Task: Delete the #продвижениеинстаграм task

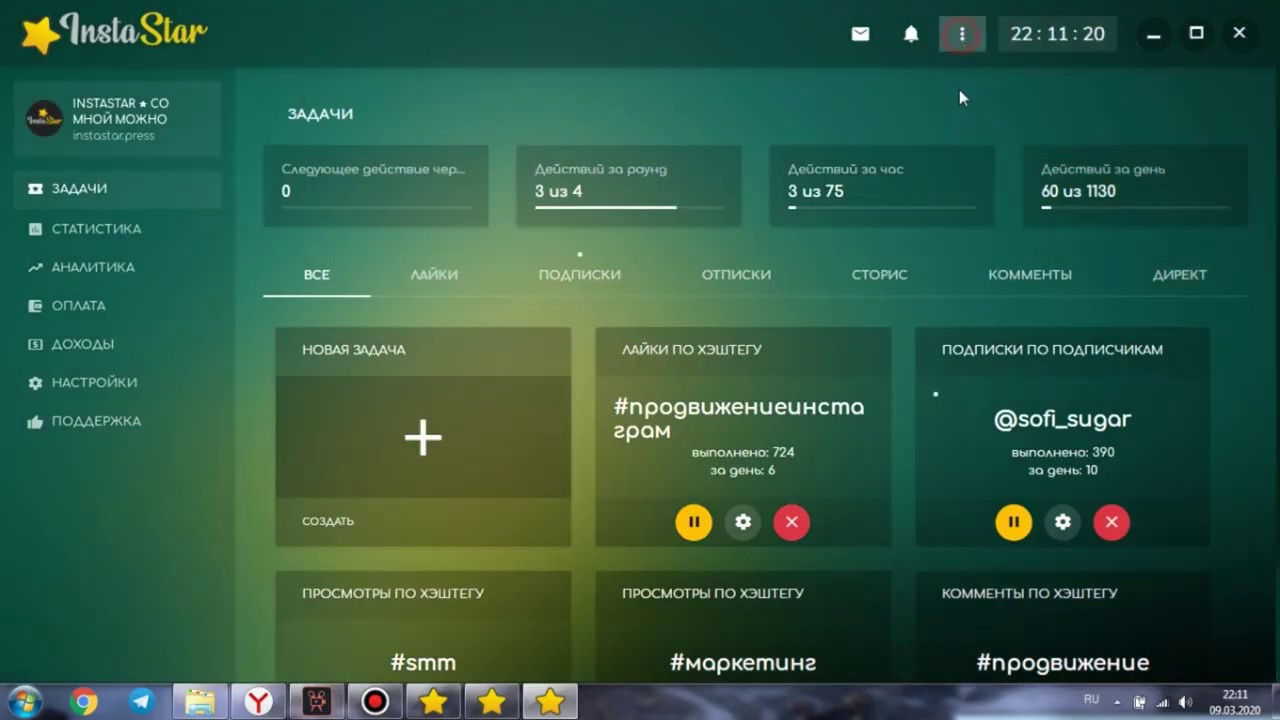Action: pos(791,522)
